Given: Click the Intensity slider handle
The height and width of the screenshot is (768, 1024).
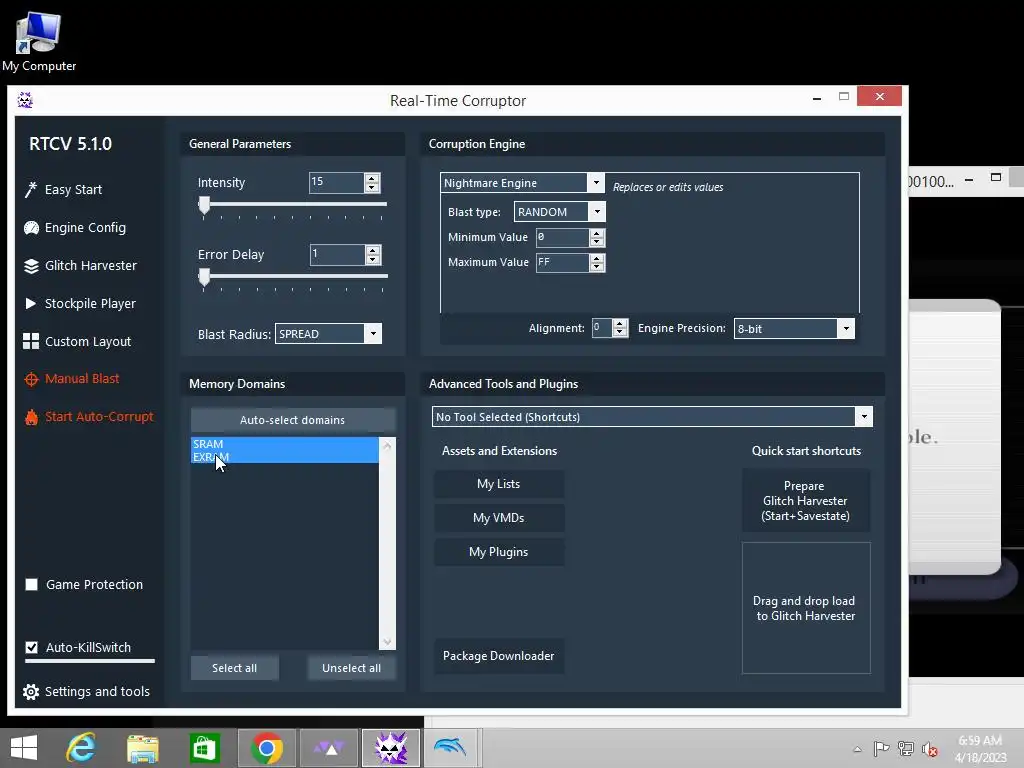Looking at the screenshot, I should (x=204, y=205).
